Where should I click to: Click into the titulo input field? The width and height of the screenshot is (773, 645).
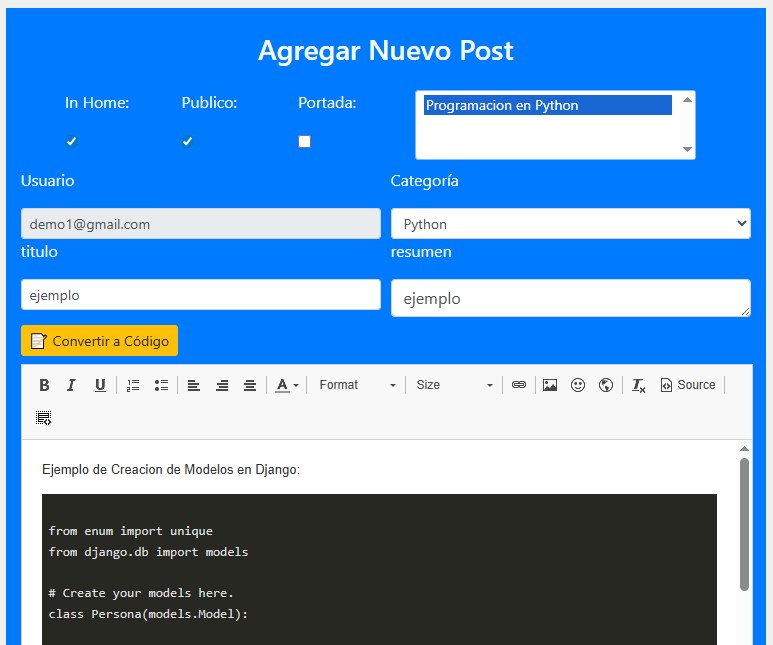pos(201,295)
